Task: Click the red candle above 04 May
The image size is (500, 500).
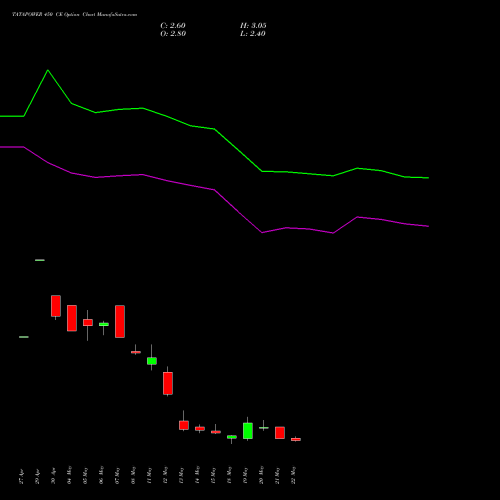Action: (72, 318)
